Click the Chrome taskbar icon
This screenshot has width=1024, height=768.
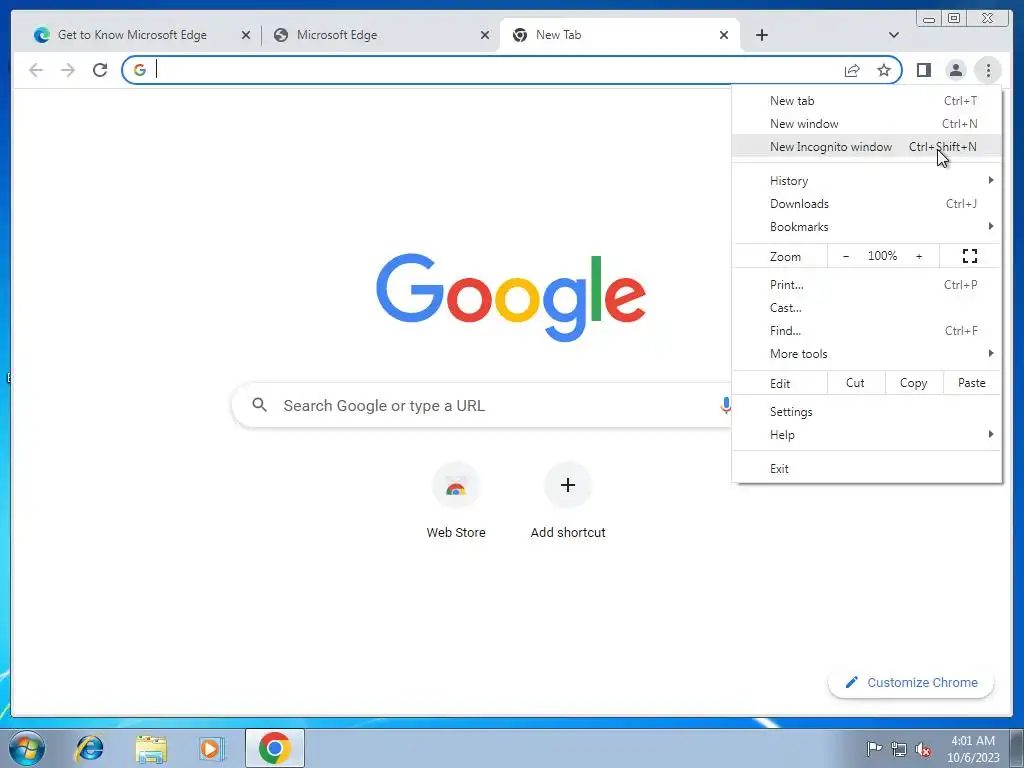pos(275,748)
